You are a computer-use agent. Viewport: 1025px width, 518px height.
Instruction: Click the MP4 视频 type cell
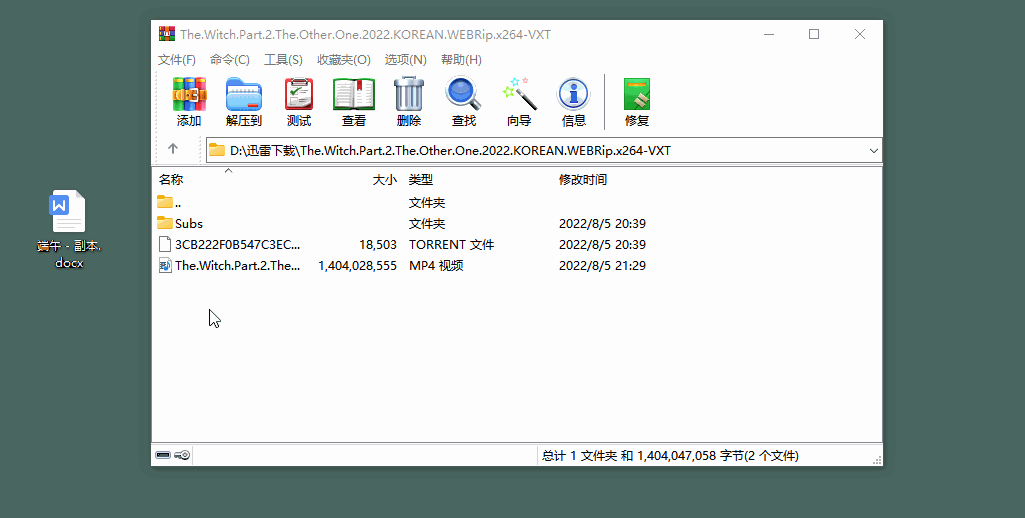pyautogui.click(x=436, y=266)
